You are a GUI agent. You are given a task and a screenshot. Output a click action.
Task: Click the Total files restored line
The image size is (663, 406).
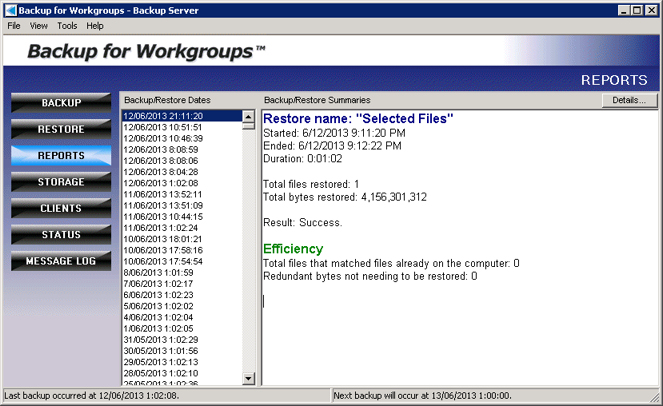click(x=311, y=184)
